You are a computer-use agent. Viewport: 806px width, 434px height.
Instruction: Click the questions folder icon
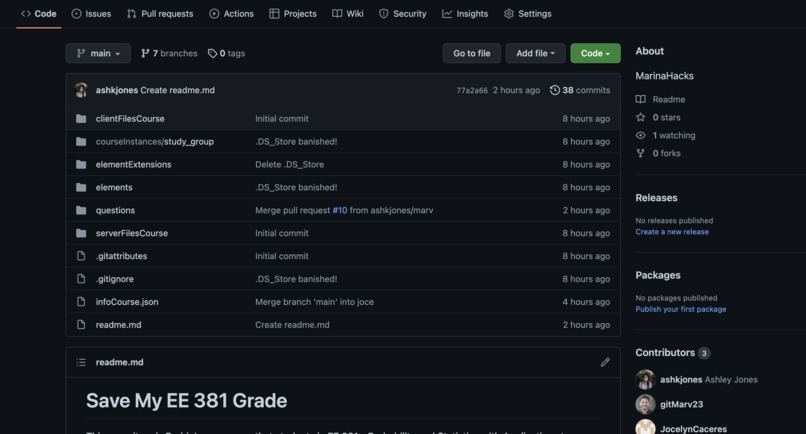coord(81,210)
